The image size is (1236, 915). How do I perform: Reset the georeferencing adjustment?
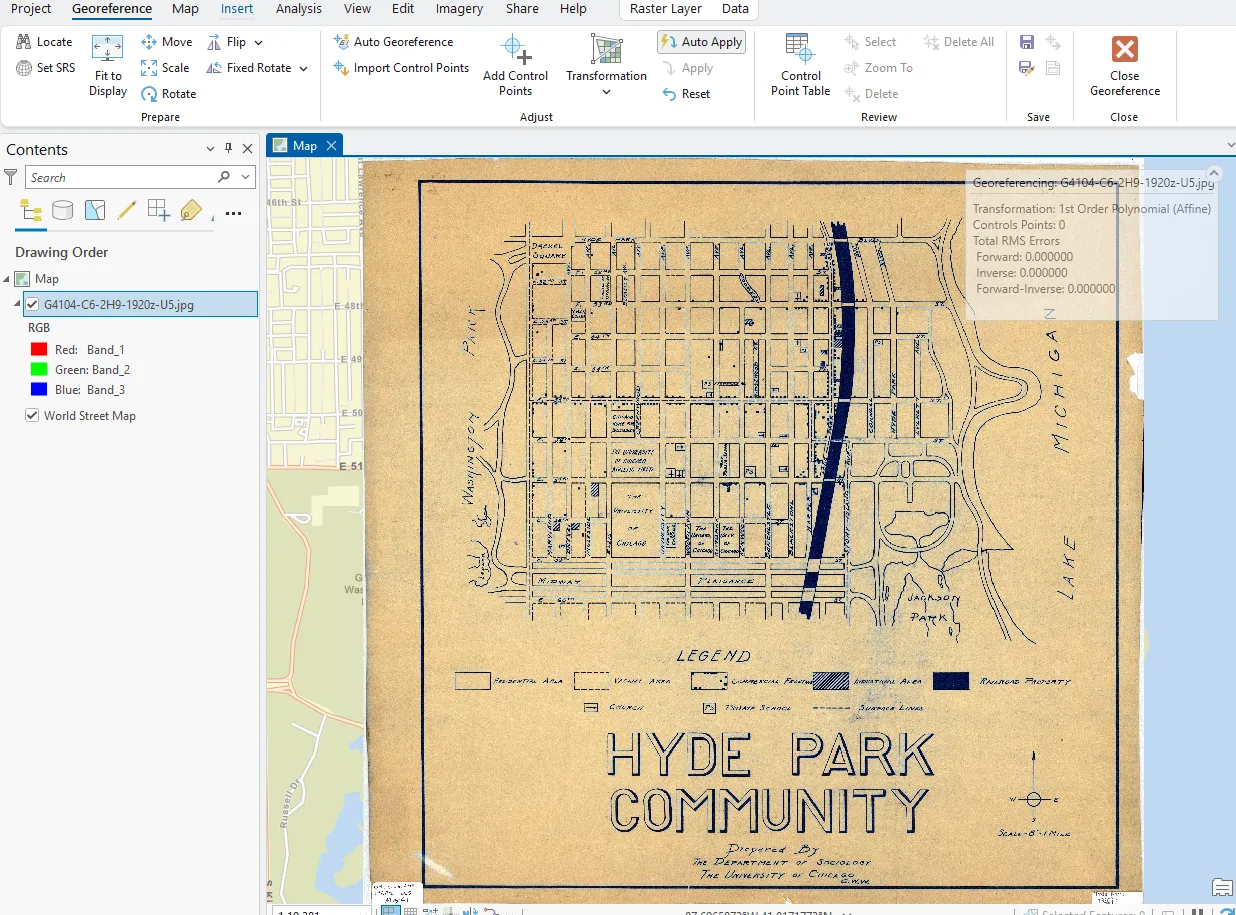click(x=686, y=94)
